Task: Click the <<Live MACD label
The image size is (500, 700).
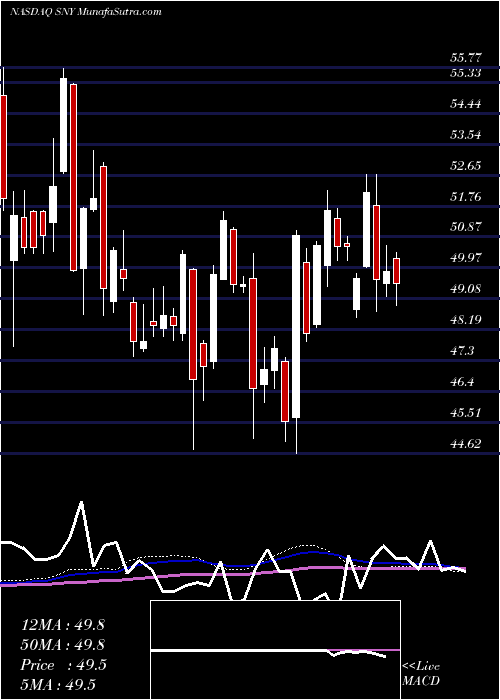Action: tap(421, 674)
